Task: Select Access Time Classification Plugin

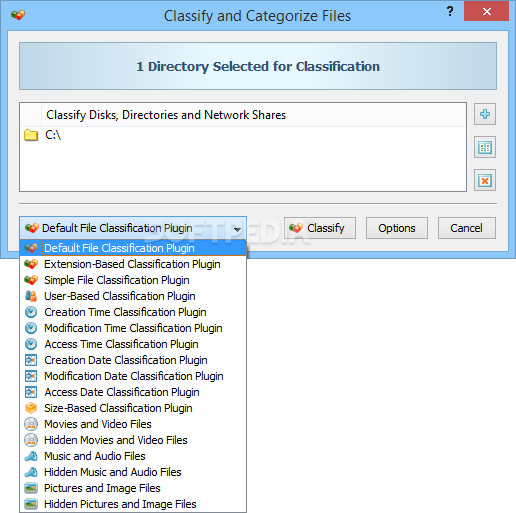Action: 133,344
